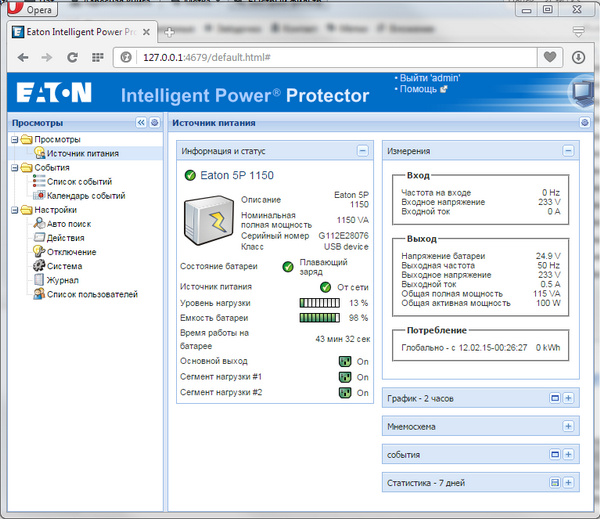The height and width of the screenshot is (519, 600).
Task: Open the tab menu at the tab bar's right end
Action: 579,32
